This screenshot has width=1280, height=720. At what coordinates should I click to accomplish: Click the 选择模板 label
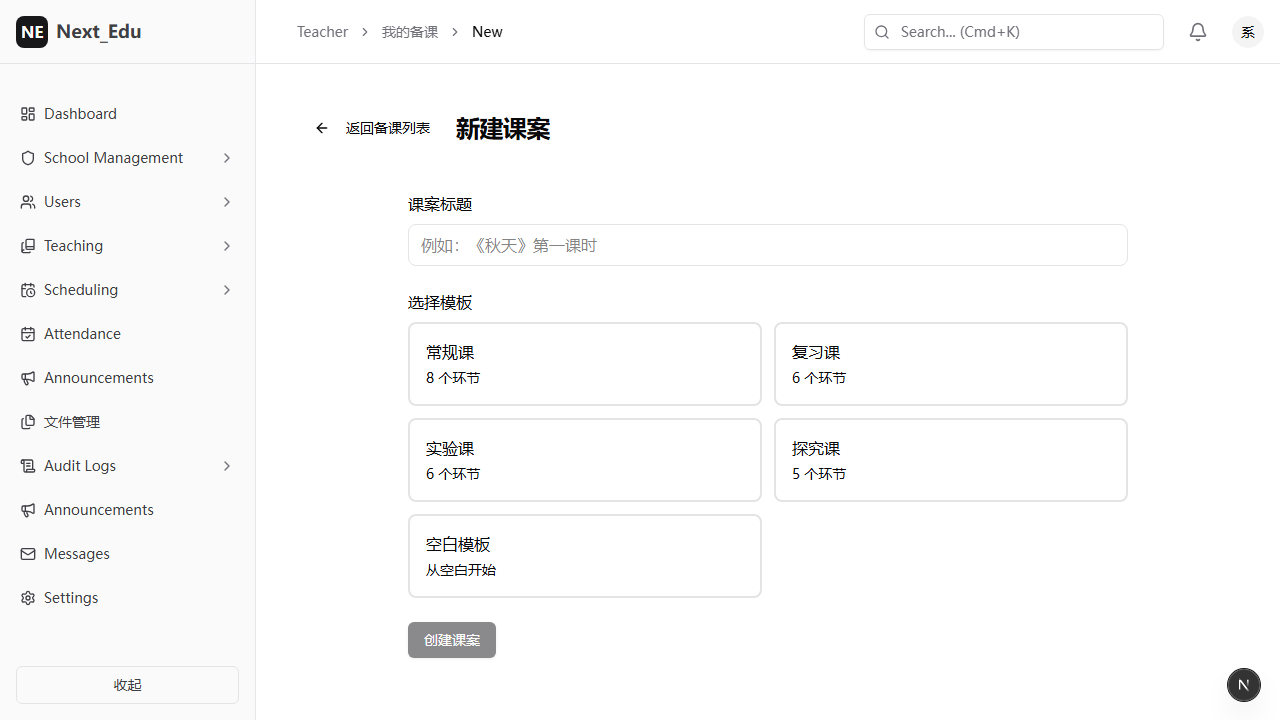pyautogui.click(x=440, y=303)
